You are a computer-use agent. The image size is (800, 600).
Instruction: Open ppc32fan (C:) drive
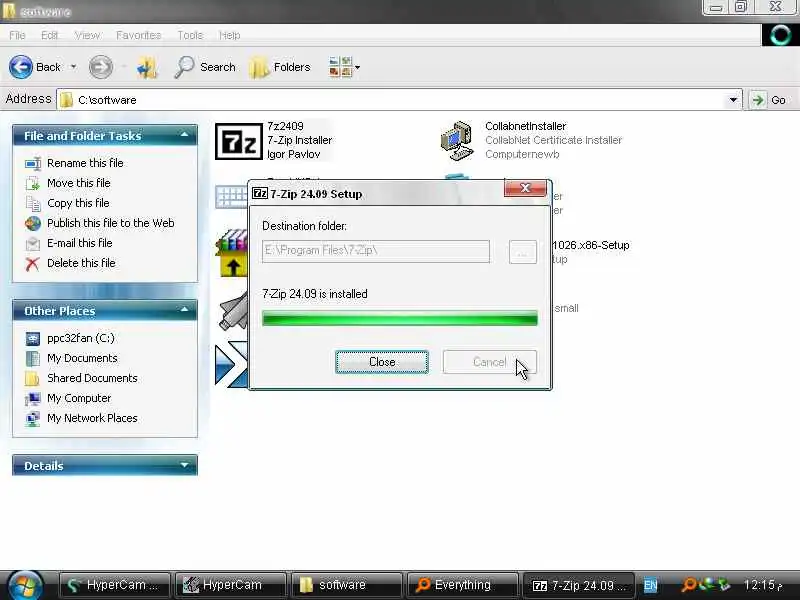pos(81,338)
